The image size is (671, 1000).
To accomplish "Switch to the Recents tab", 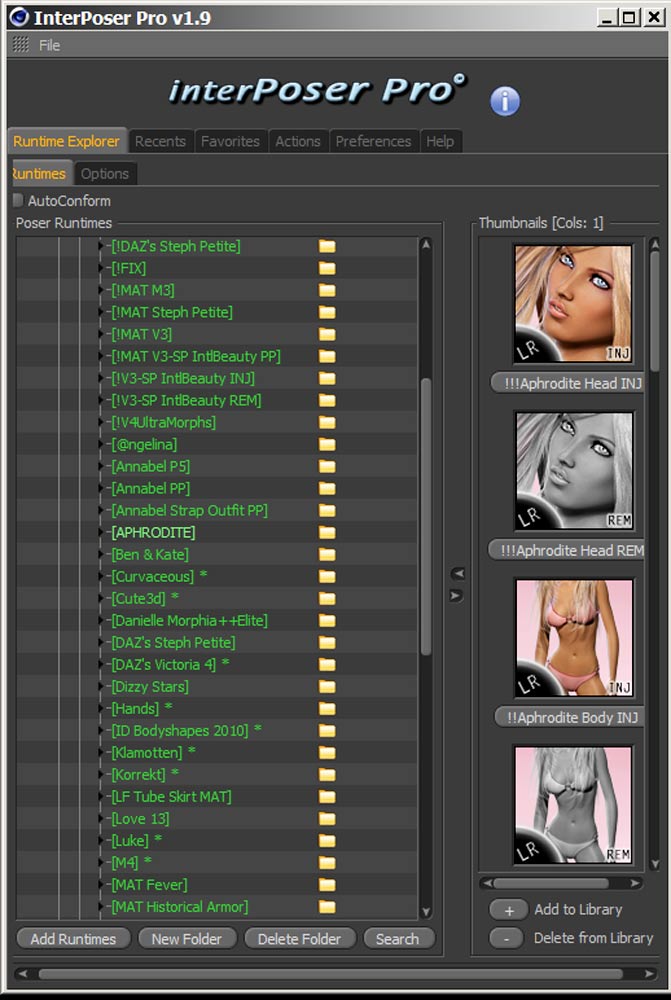I will [x=160, y=141].
